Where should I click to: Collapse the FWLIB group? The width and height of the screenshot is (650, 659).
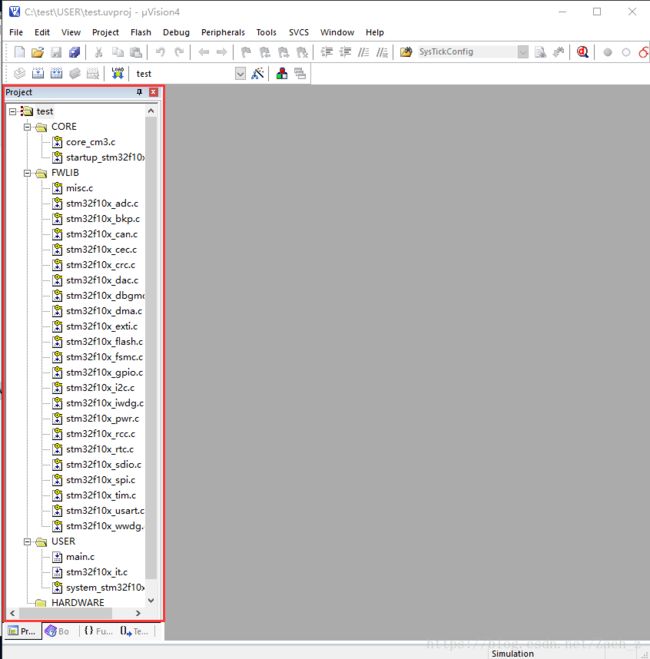point(27,173)
